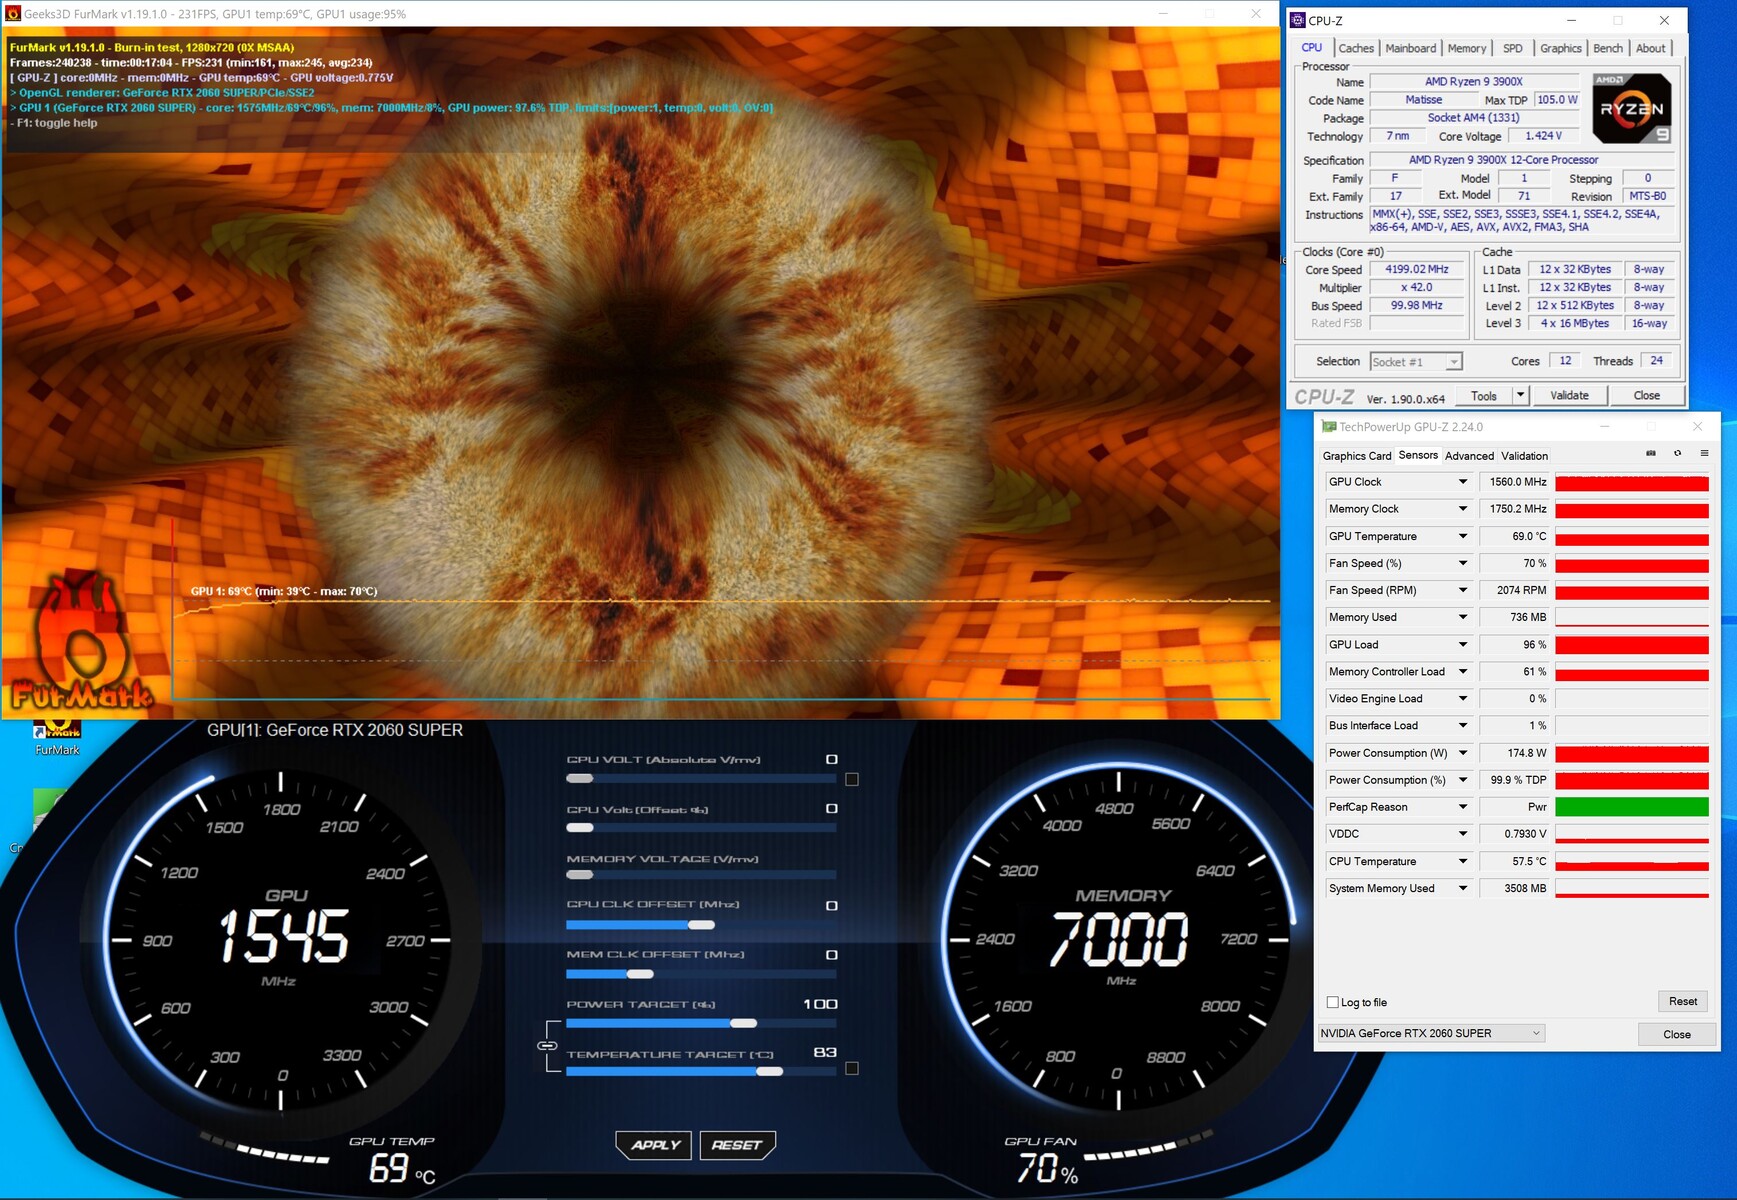Expand the Memory Clock sensor dropdown
This screenshot has height=1200, width=1737.
pyautogui.click(x=1462, y=509)
